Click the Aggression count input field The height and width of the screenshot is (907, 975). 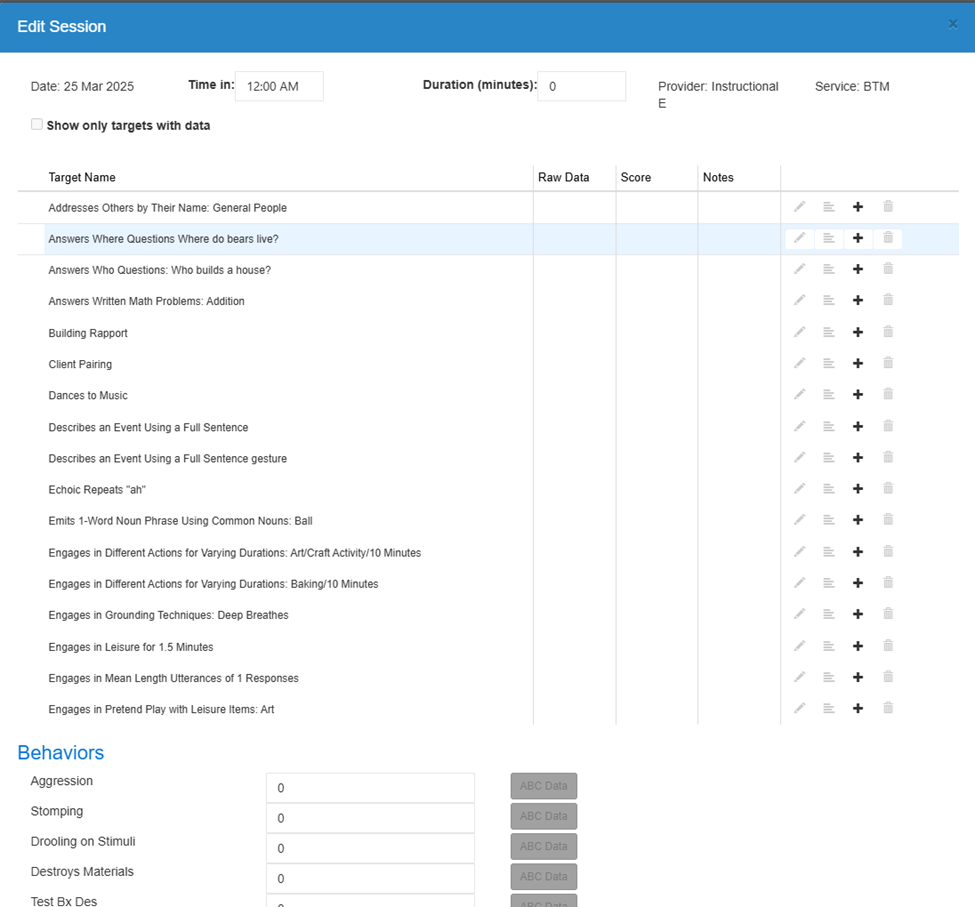click(371, 788)
